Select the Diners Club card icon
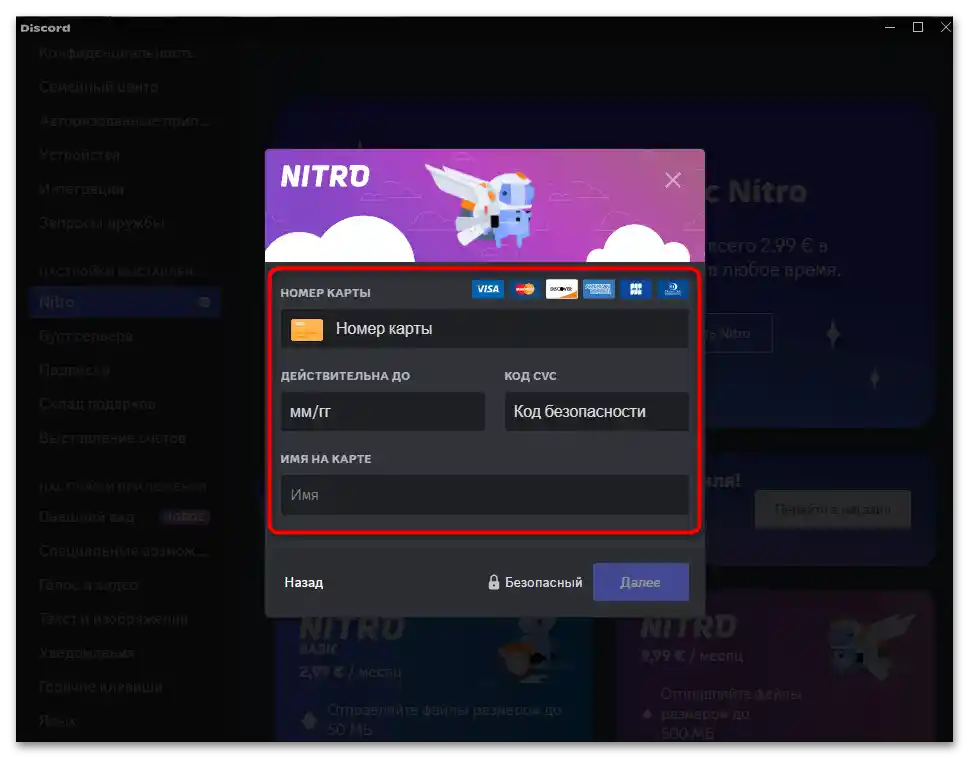The width and height of the screenshot is (969, 758). click(671, 289)
